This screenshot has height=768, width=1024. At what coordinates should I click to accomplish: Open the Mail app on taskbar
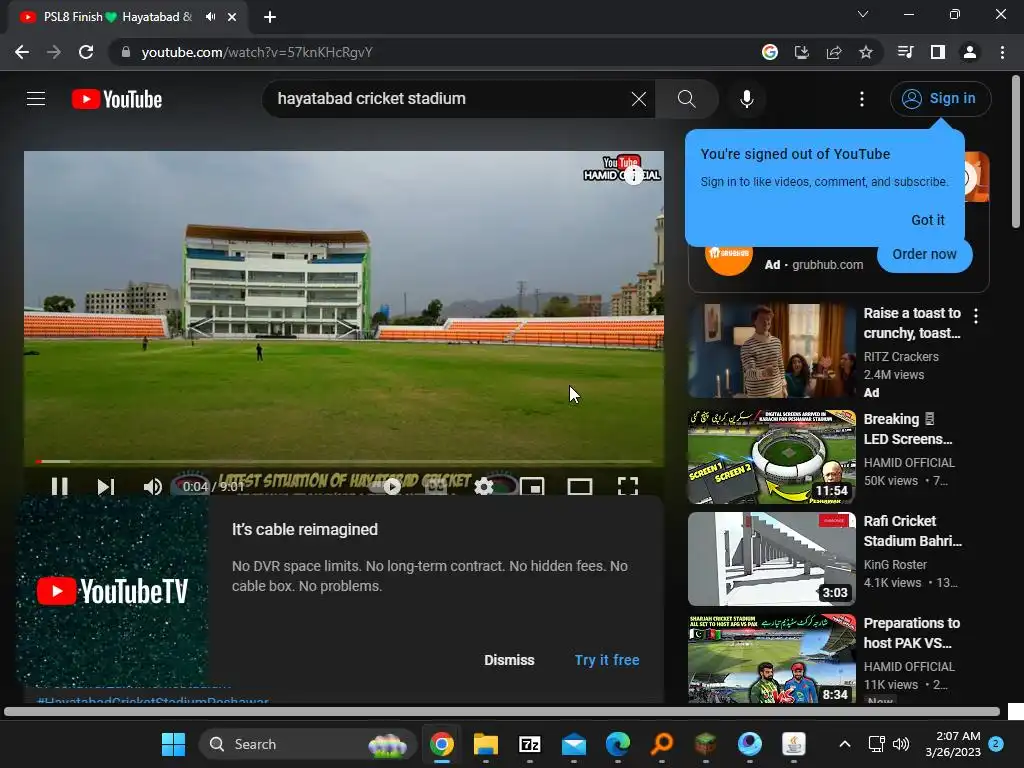pyautogui.click(x=574, y=744)
